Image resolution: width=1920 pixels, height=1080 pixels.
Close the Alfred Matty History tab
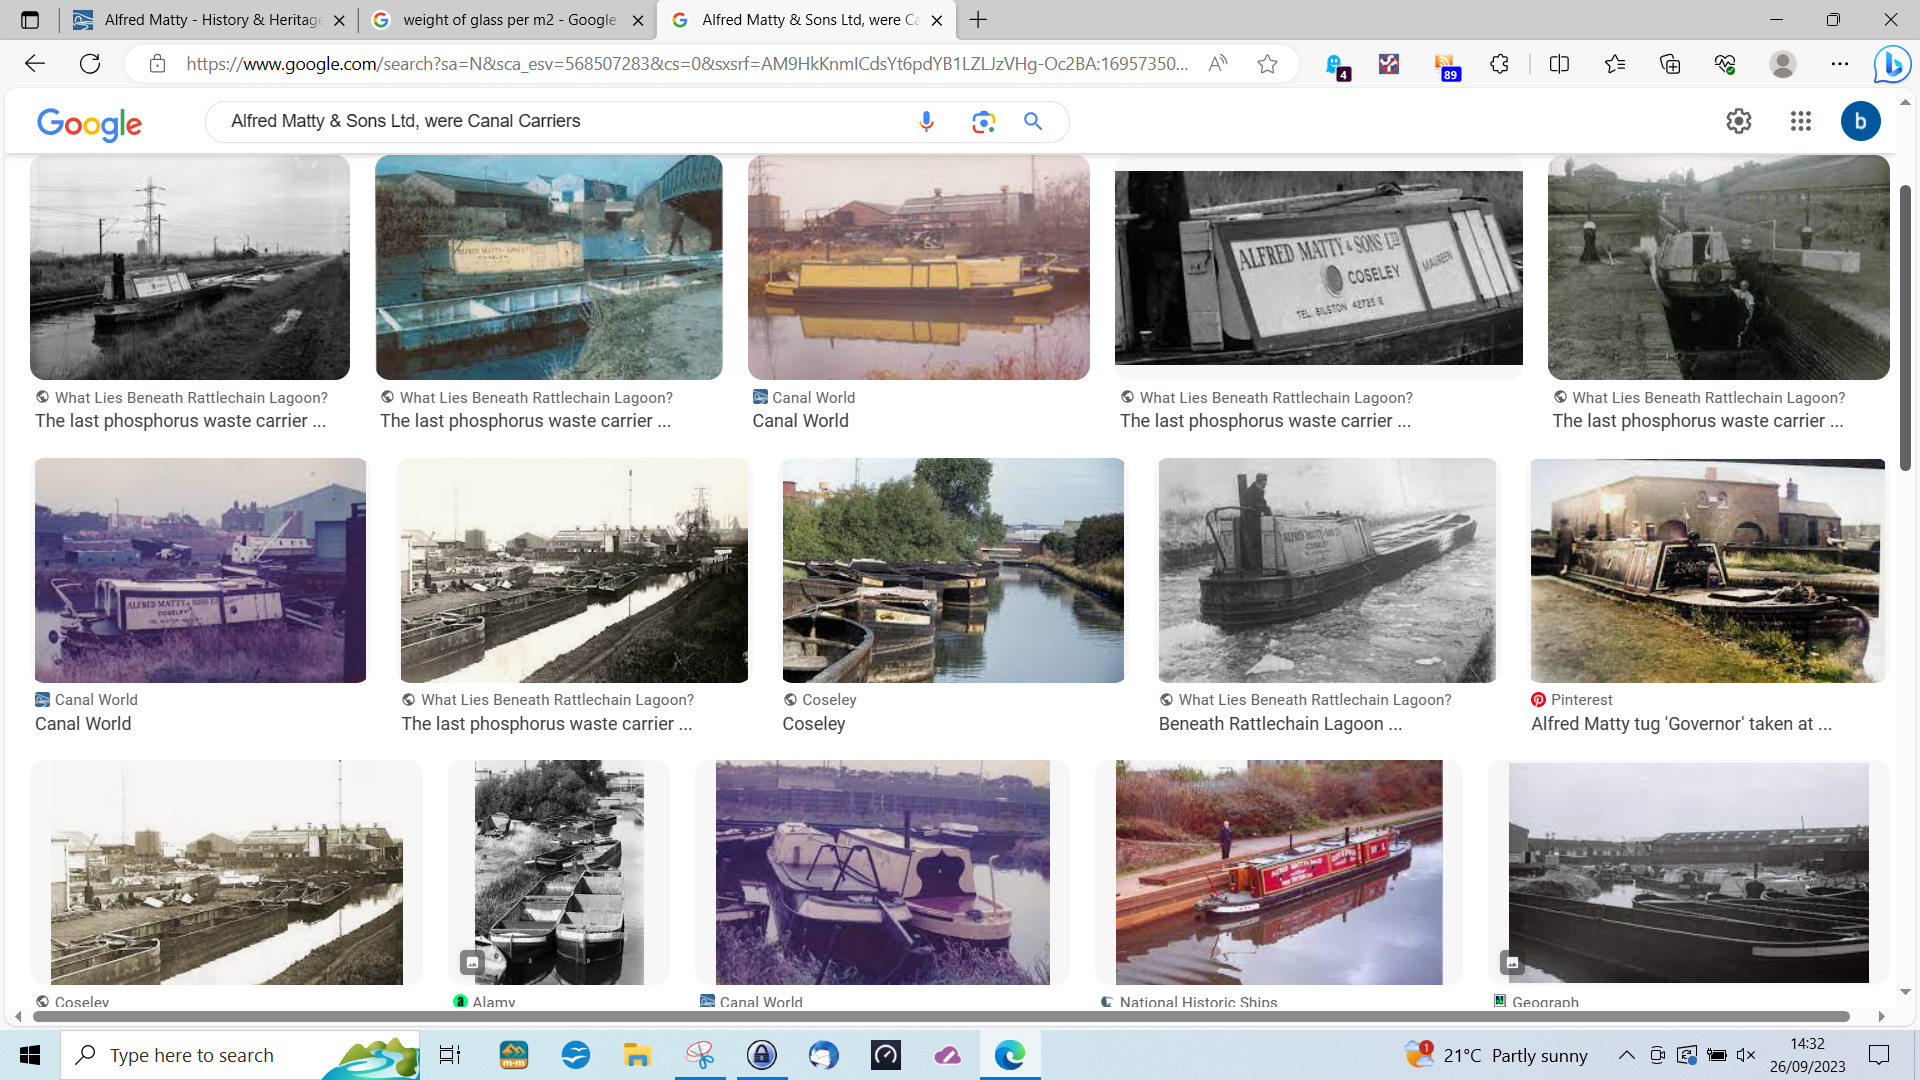339,20
